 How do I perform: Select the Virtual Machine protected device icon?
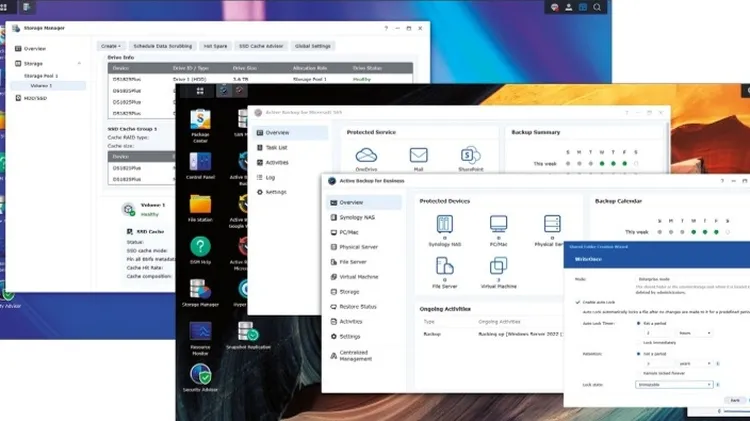[x=497, y=266]
